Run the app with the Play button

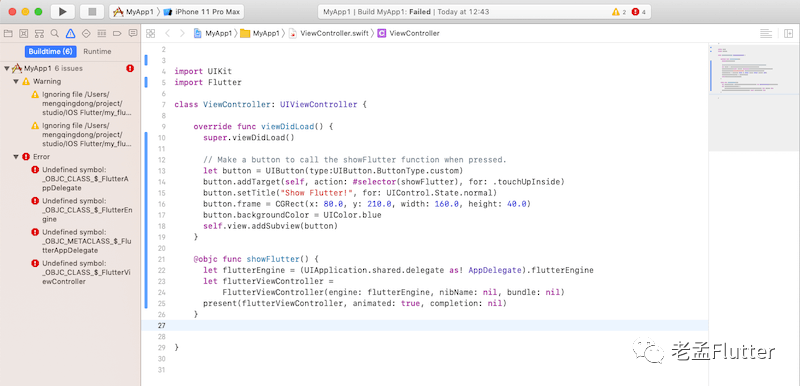63,11
